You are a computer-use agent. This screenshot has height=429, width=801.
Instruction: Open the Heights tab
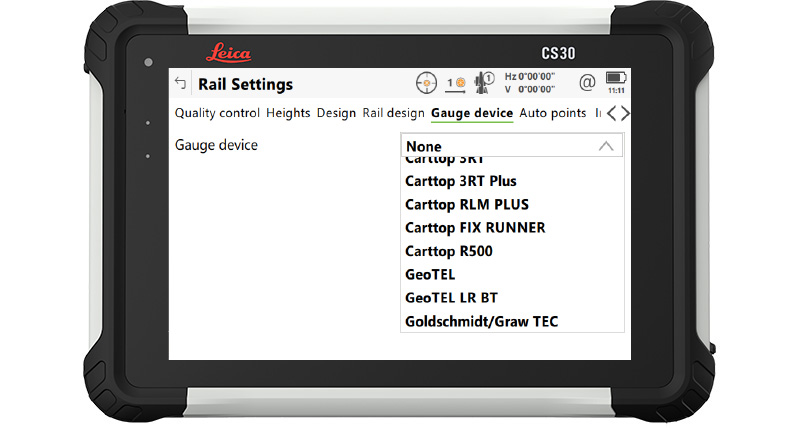[x=288, y=114]
